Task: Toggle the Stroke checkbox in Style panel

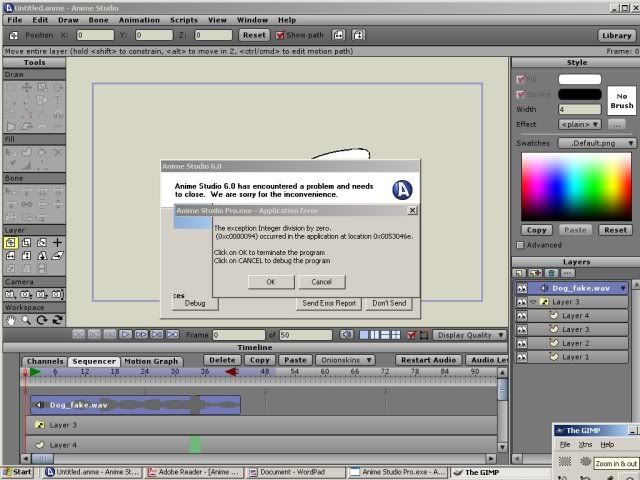Action: (520, 94)
